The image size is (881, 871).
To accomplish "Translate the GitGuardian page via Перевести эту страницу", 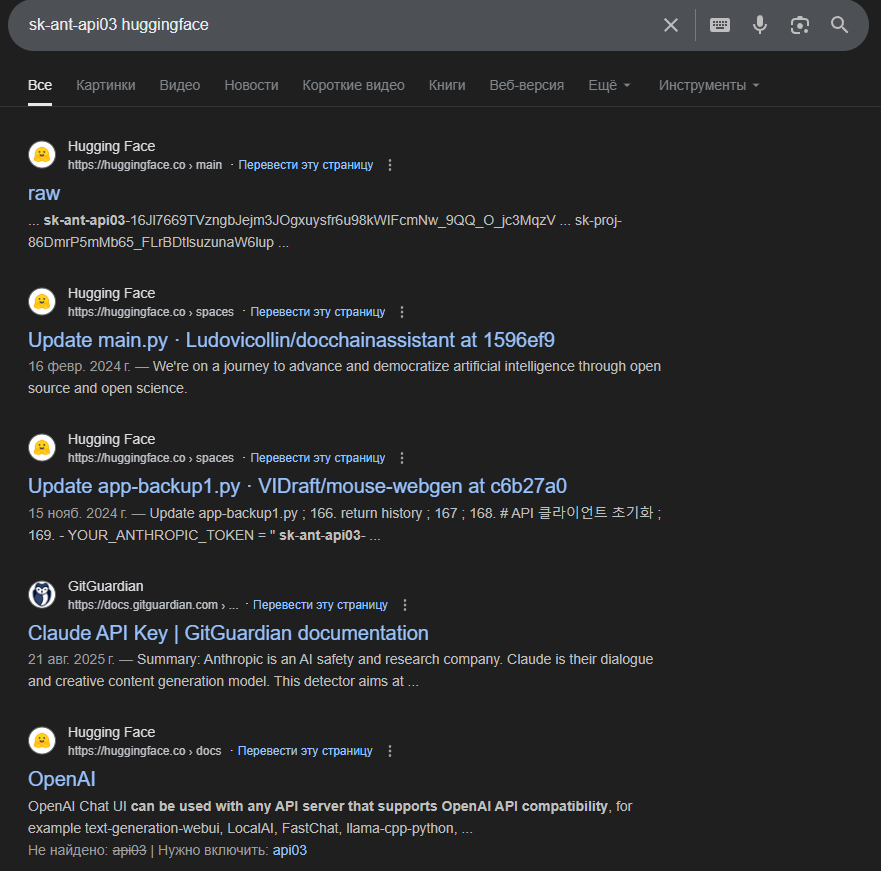I will (x=320, y=605).
